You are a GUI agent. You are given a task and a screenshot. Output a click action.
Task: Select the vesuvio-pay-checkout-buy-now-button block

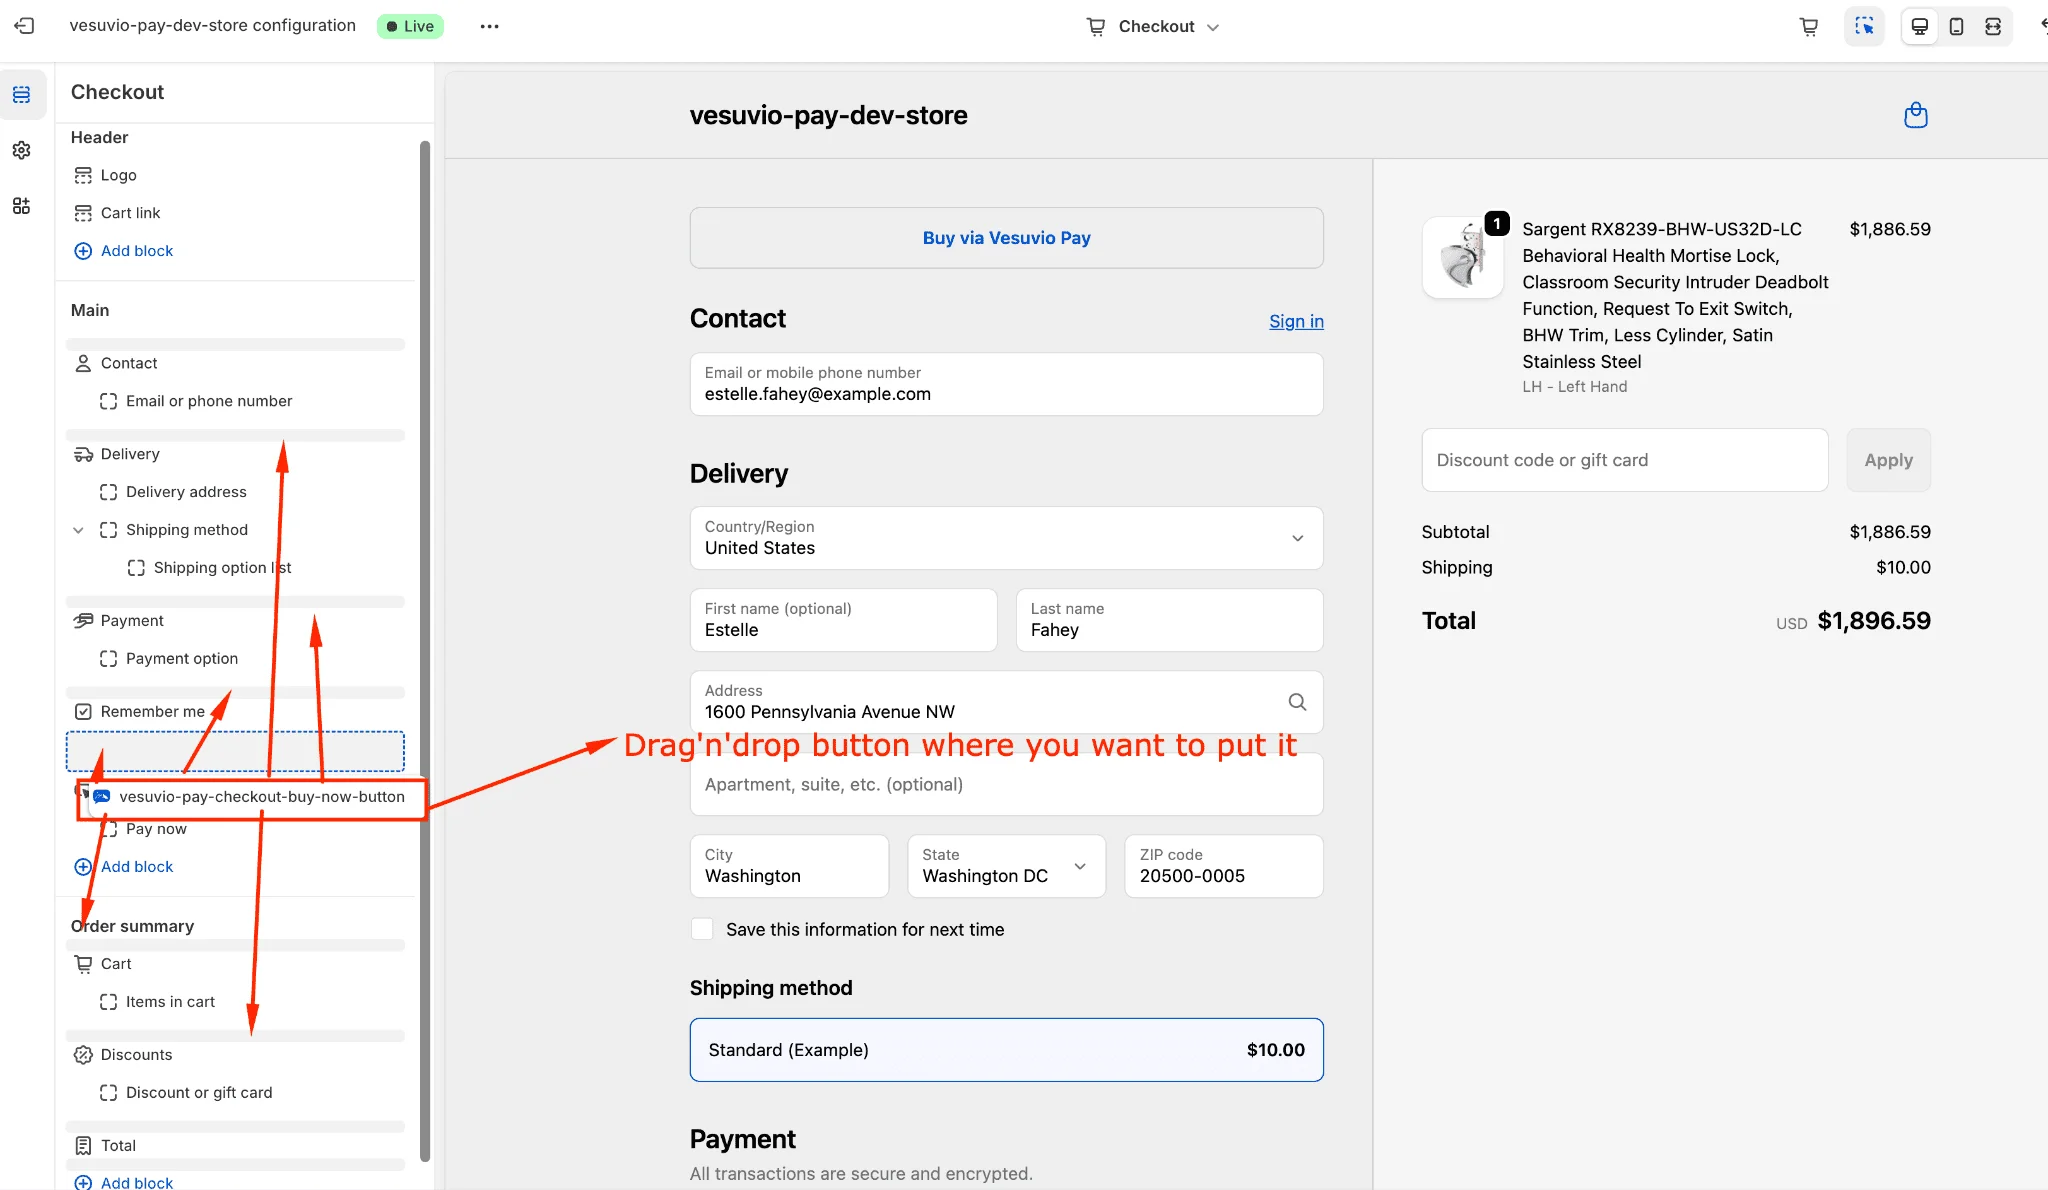261,797
